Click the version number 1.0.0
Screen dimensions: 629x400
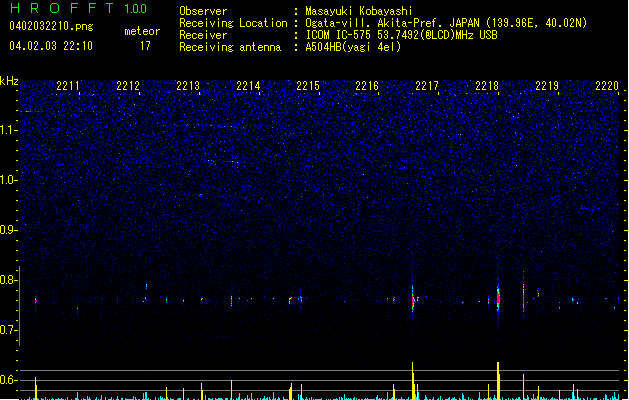click(135, 8)
